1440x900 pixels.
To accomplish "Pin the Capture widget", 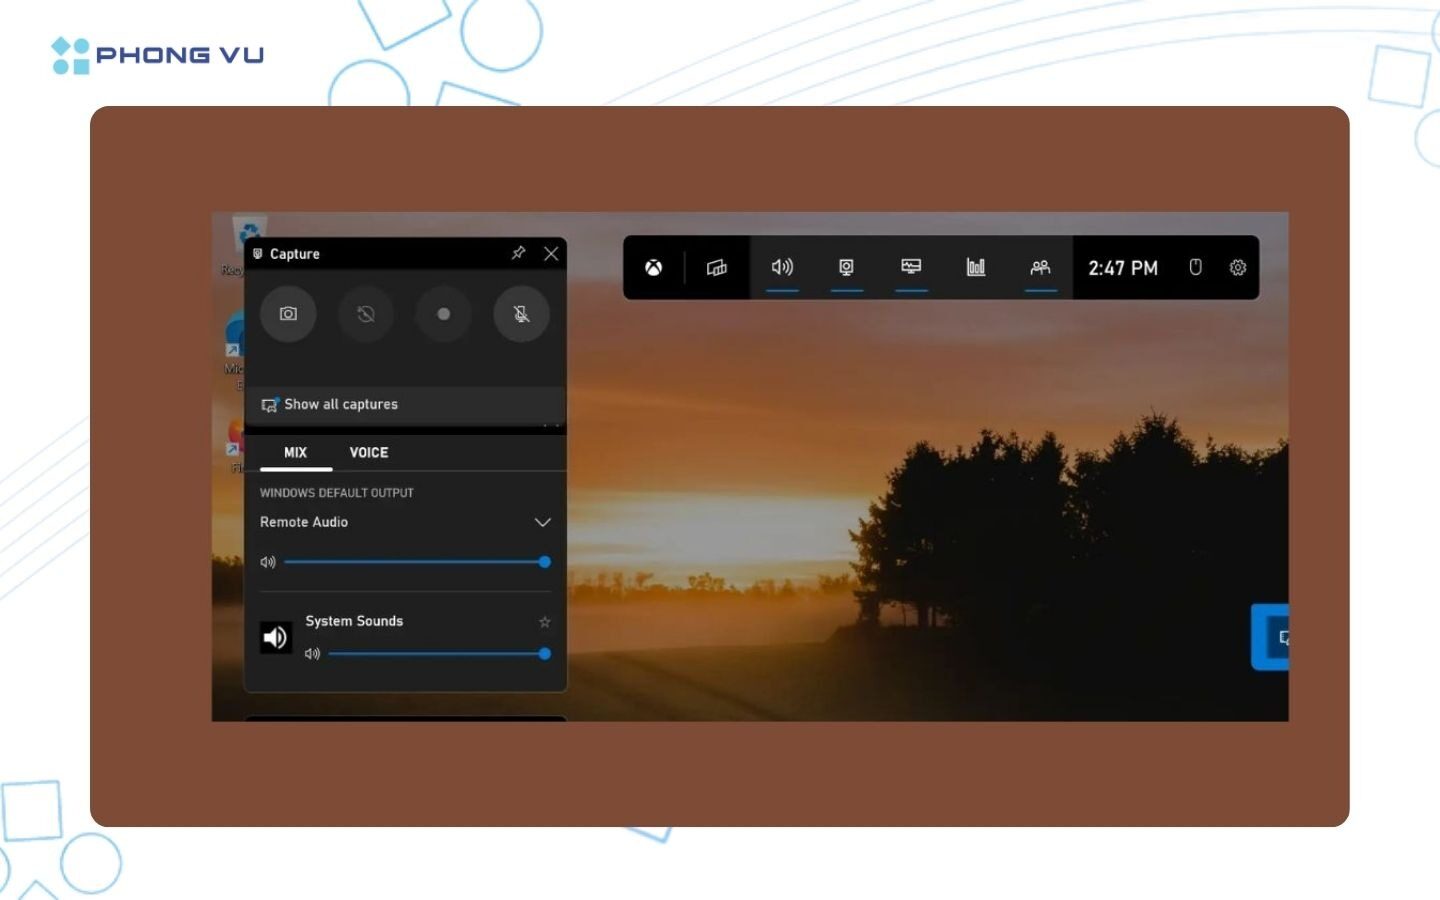I will (518, 253).
